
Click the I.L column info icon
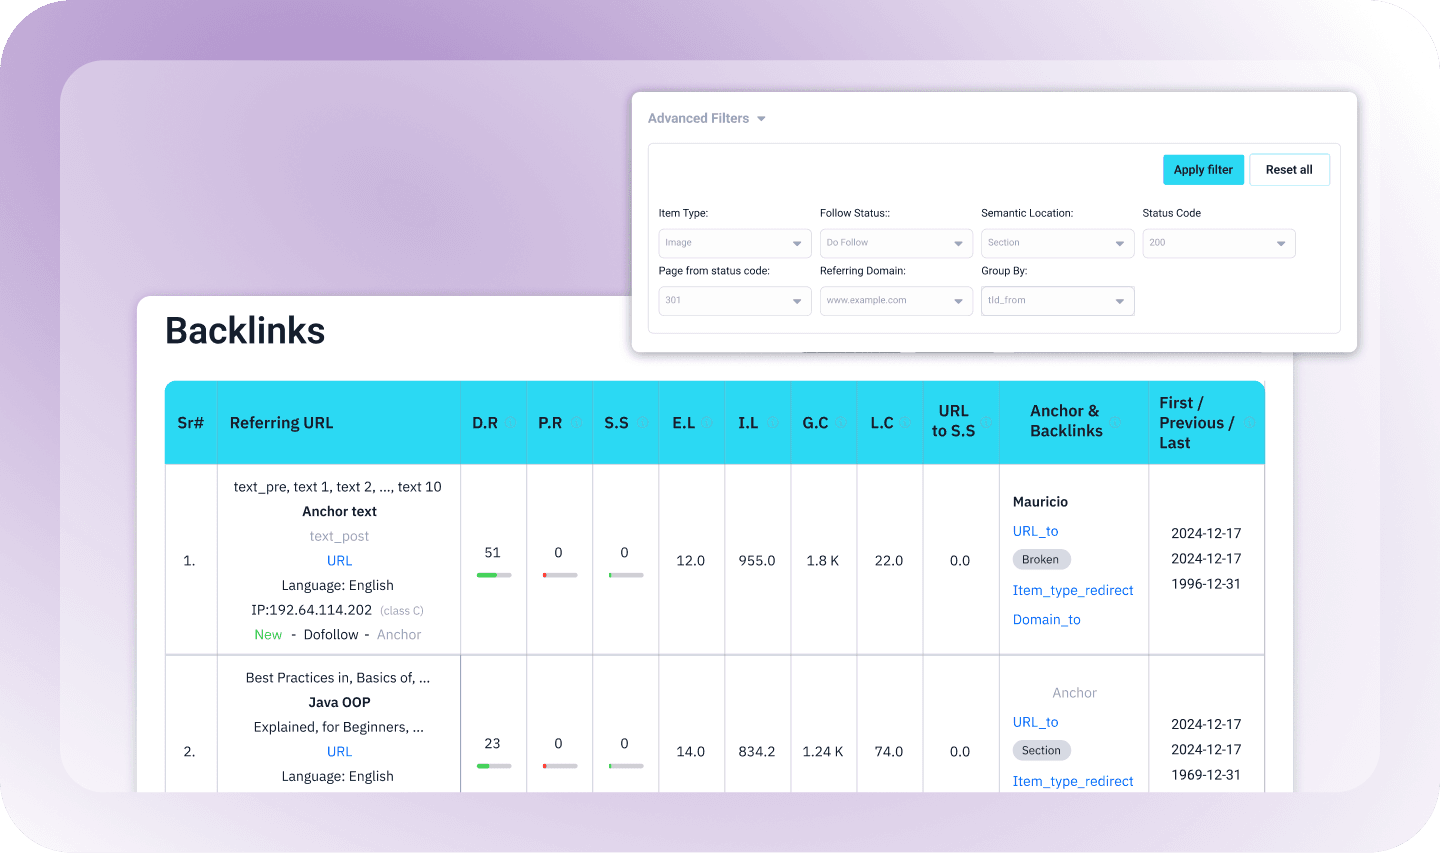click(x=771, y=423)
